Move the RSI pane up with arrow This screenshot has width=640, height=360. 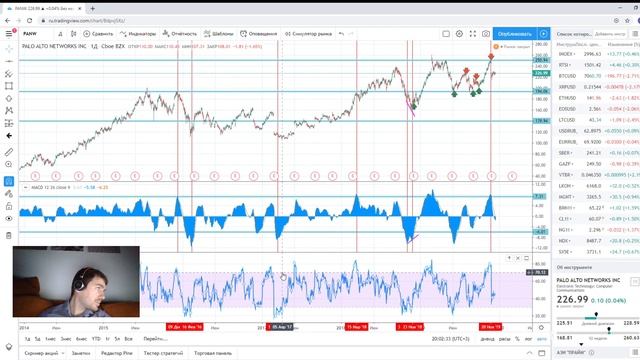coord(509,258)
